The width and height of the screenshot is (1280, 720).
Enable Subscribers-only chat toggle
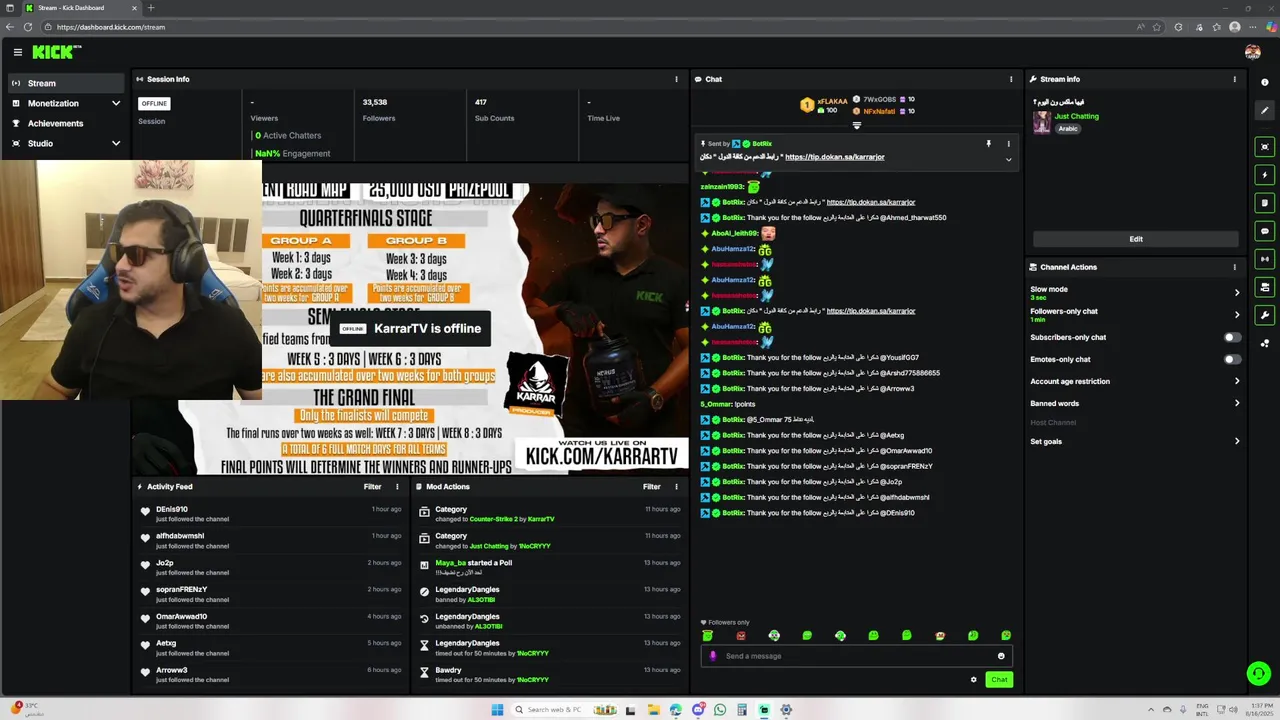(x=1233, y=337)
